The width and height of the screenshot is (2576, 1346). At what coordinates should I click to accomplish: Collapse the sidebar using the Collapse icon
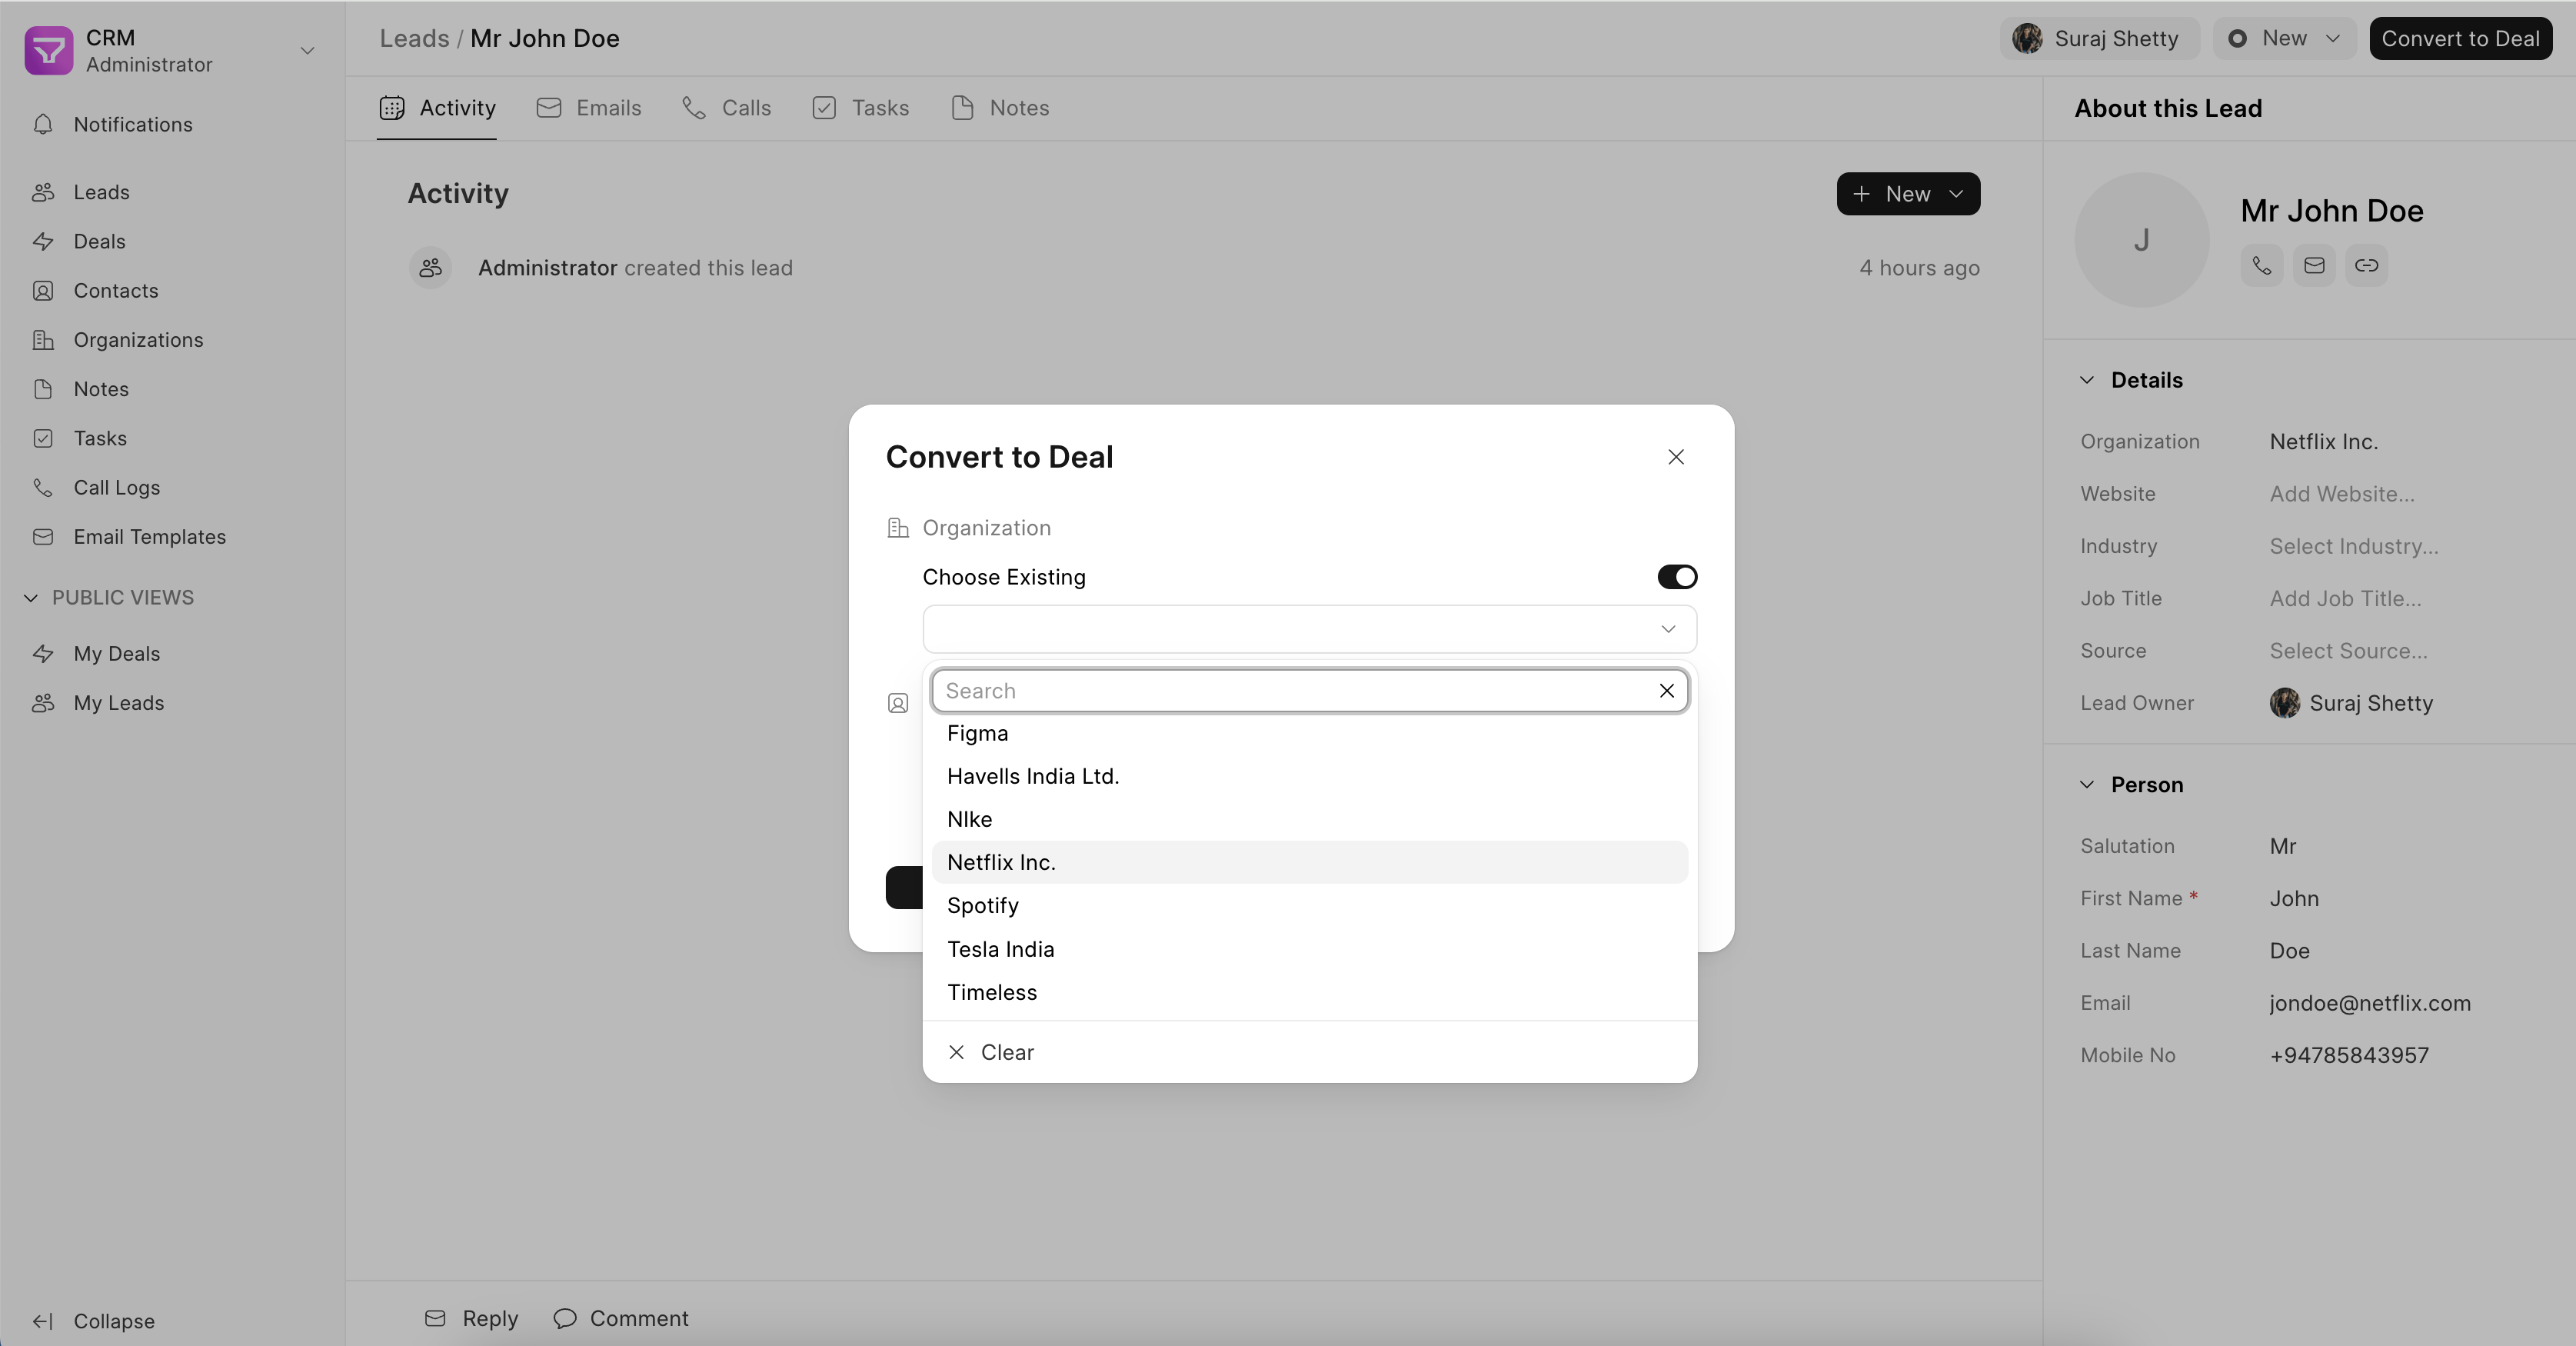(43, 1321)
